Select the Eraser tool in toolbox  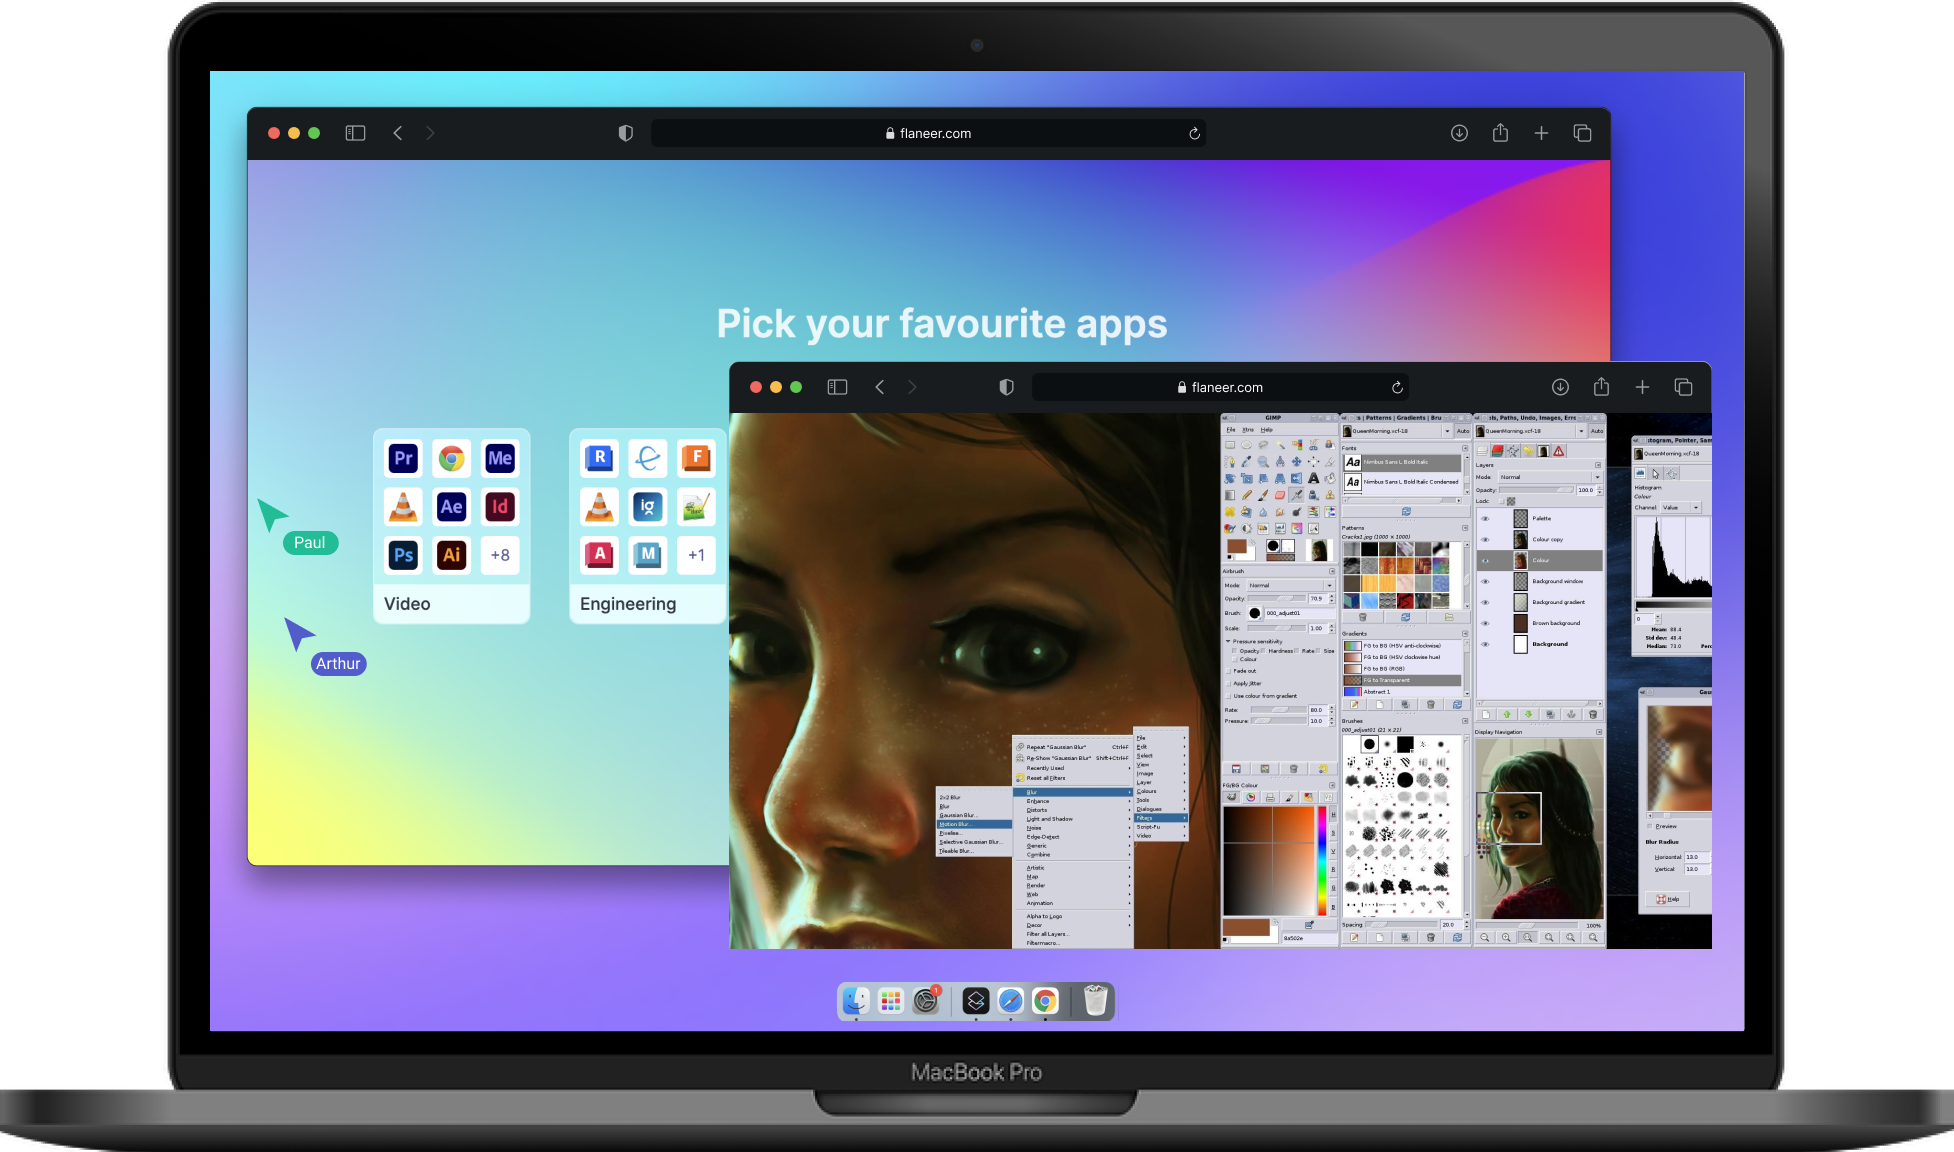click(1280, 495)
